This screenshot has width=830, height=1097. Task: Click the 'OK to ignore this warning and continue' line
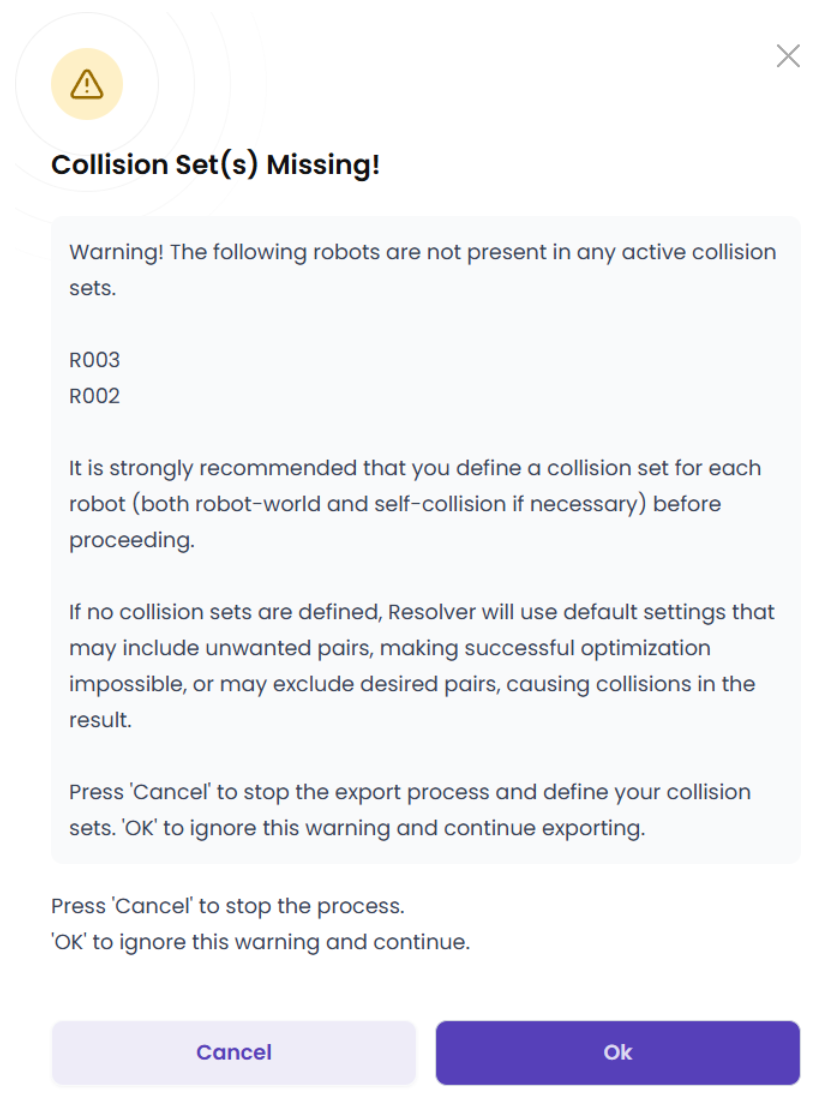[x=260, y=942]
